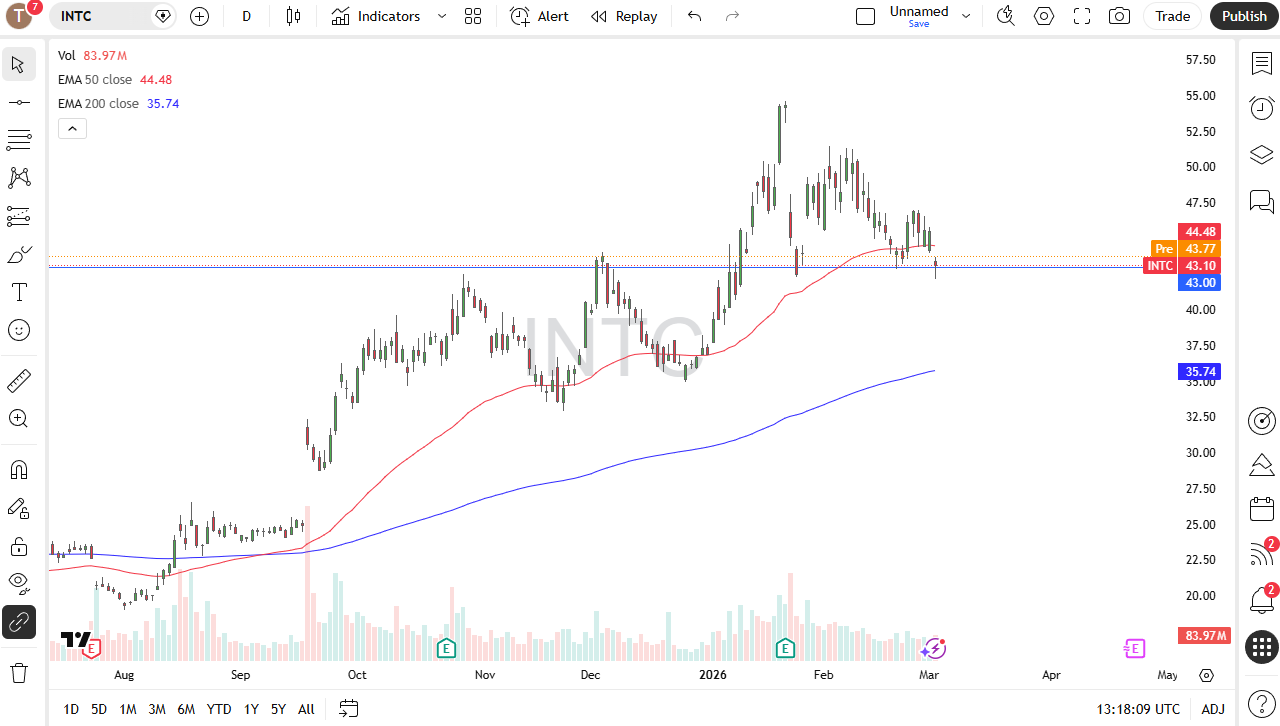Image resolution: width=1280 pixels, height=726 pixels.
Task: Select the brush drawing tool
Action: 19,254
